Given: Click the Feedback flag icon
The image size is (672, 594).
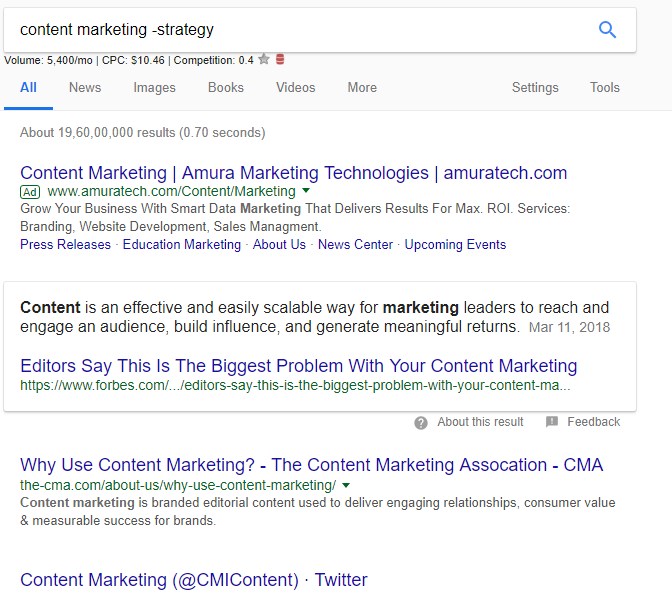Looking at the screenshot, I should pyautogui.click(x=552, y=422).
